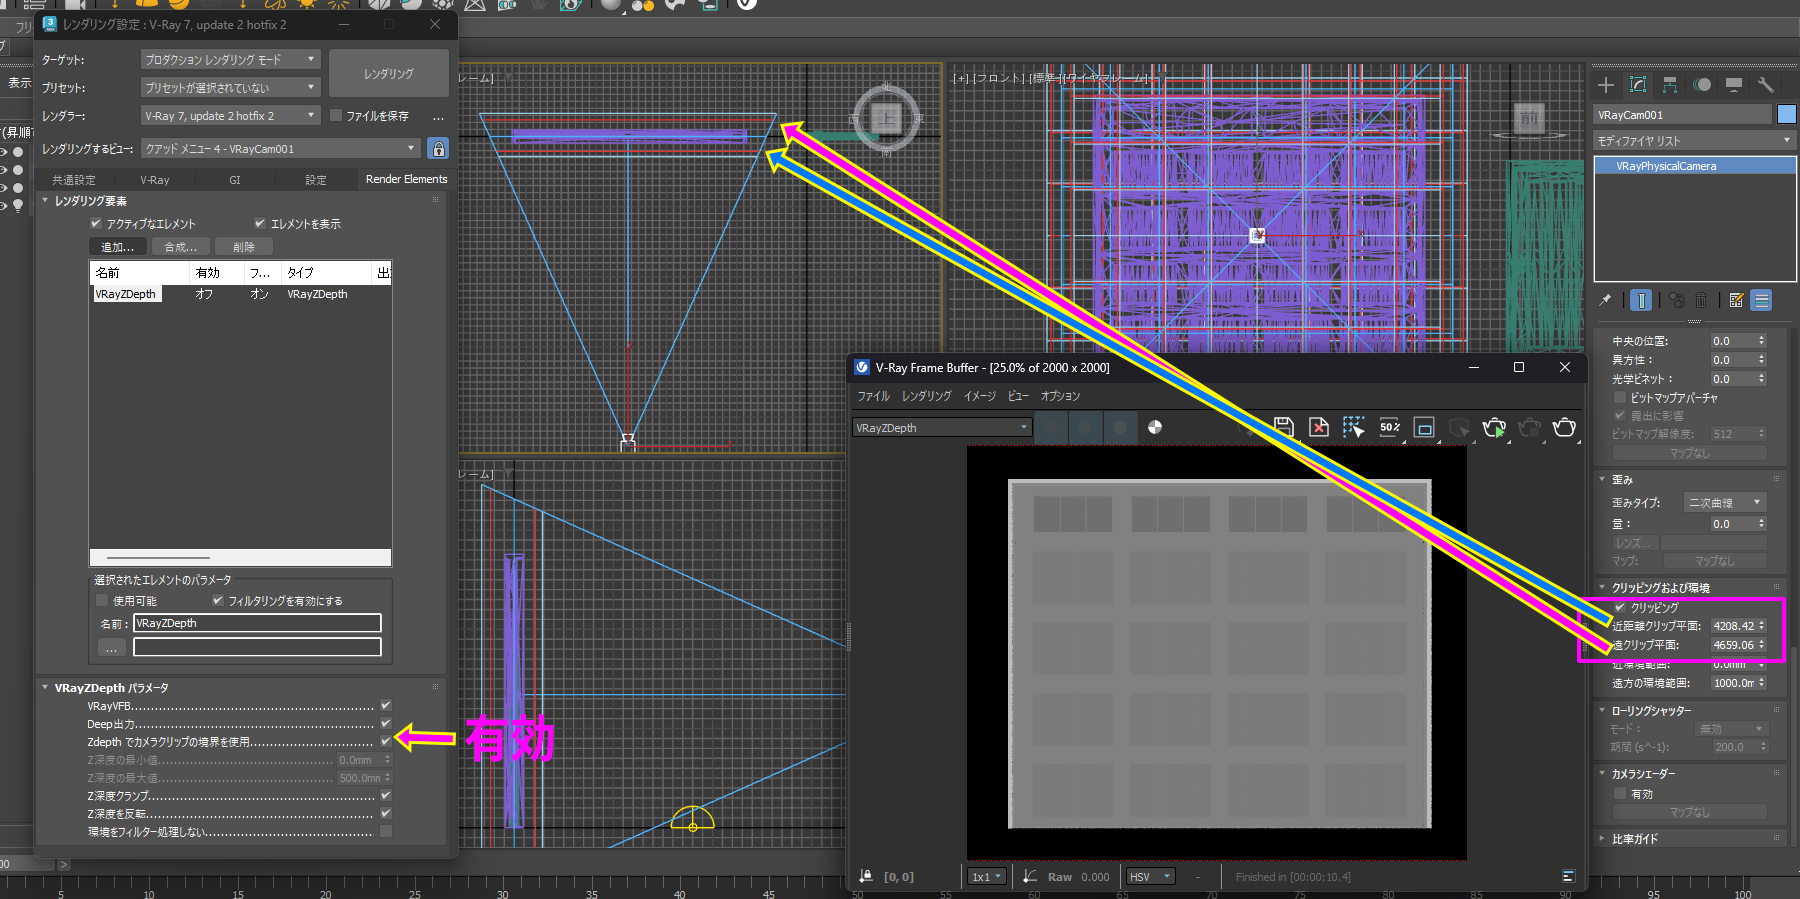
Task: Disable the クリッピング checkbox
Action: click(x=1620, y=608)
